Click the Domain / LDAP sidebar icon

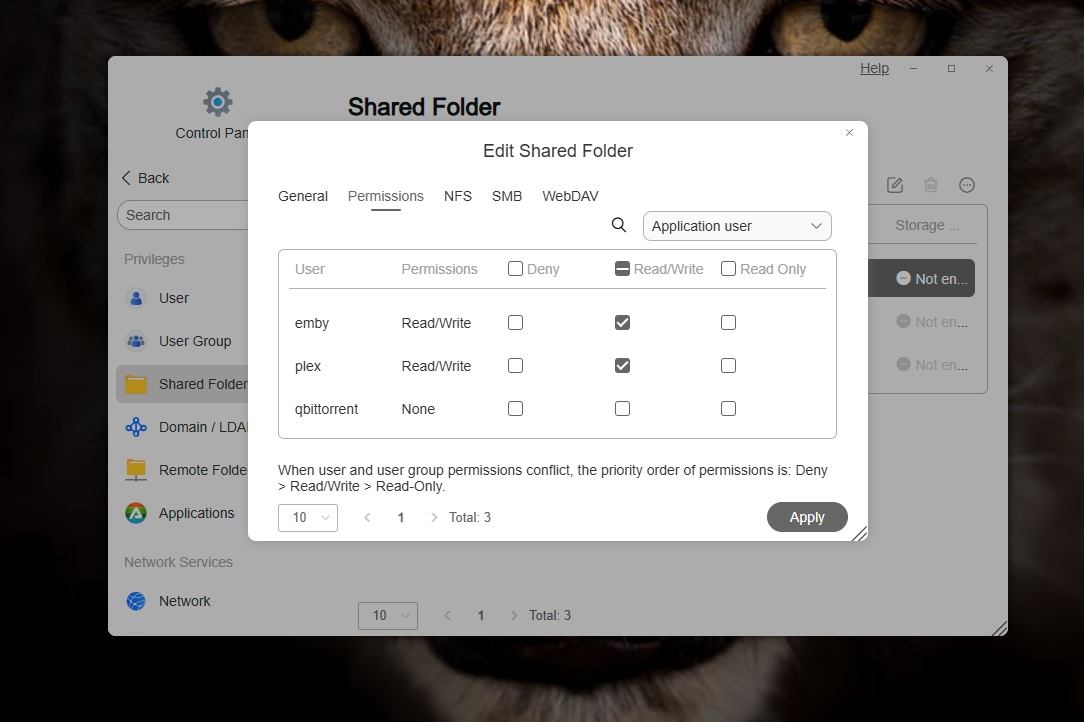click(136, 427)
